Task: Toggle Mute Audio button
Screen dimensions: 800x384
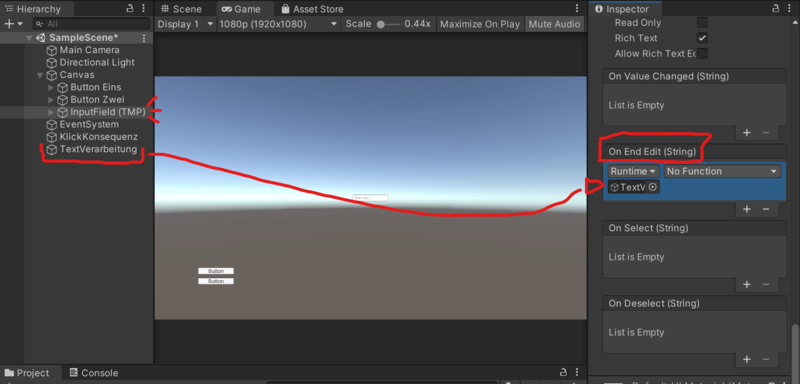Action: tap(554, 24)
